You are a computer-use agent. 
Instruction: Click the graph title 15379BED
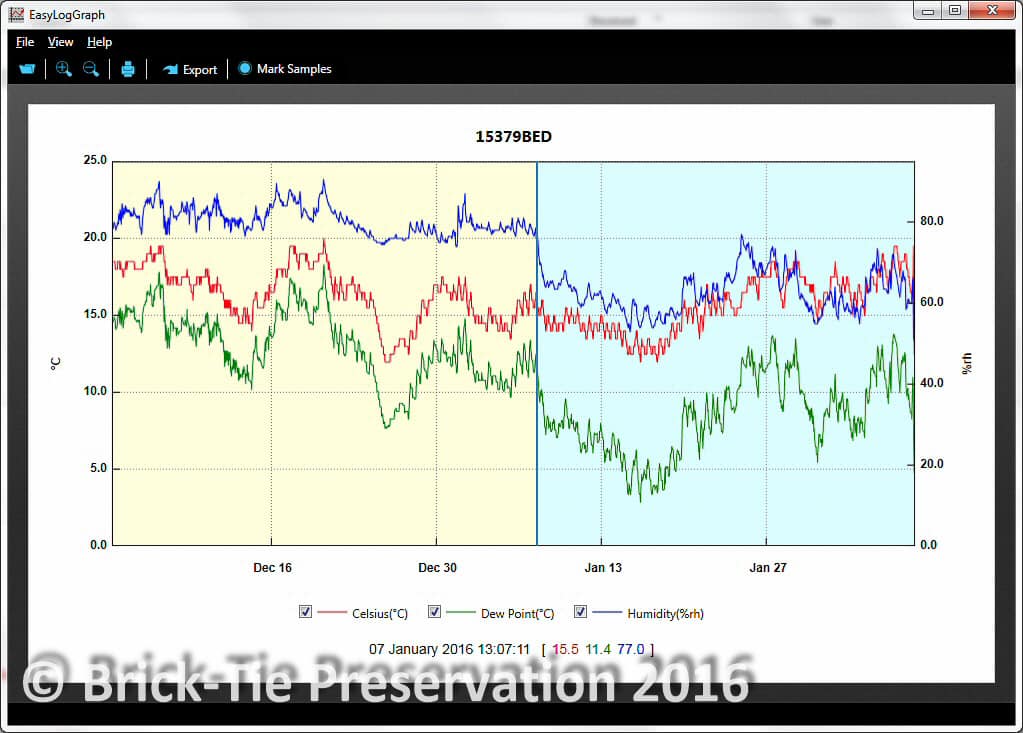coord(513,137)
